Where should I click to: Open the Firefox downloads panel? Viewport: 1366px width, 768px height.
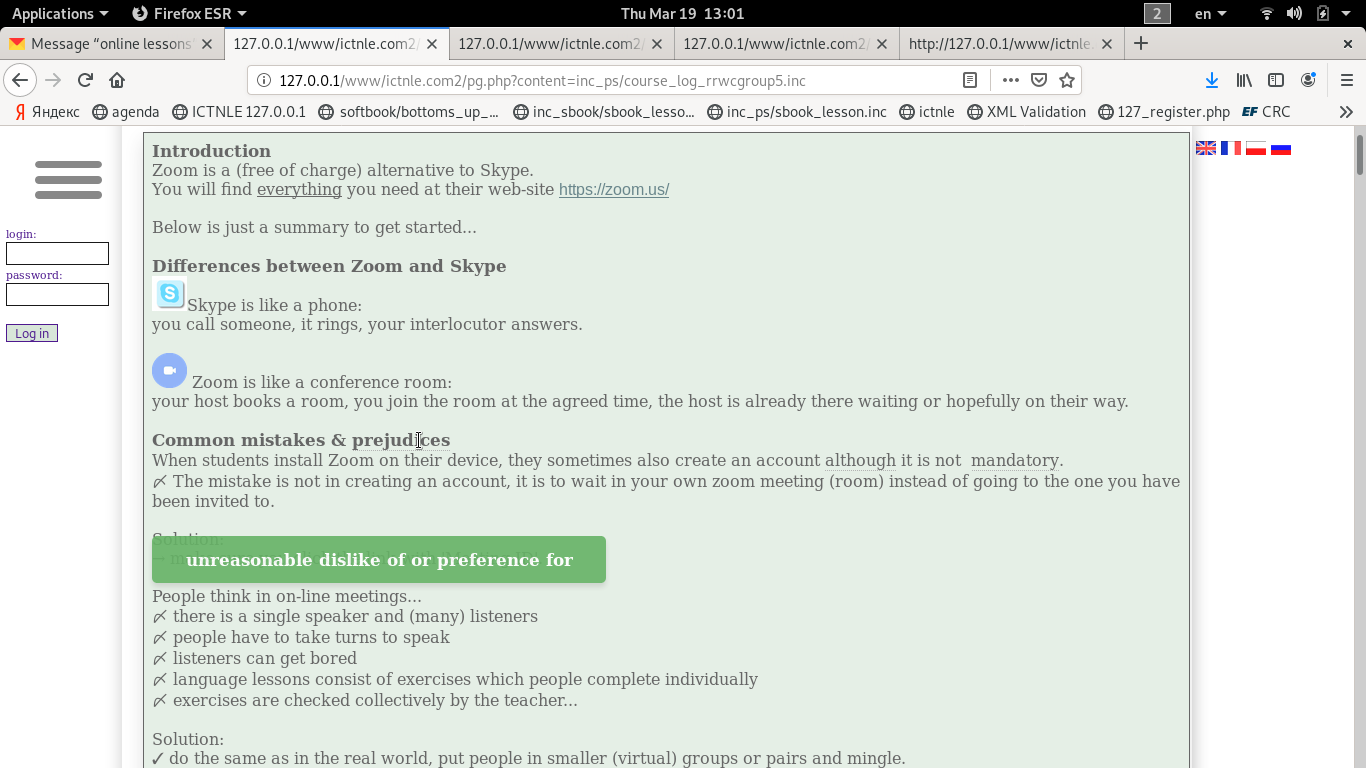coord(1211,80)
